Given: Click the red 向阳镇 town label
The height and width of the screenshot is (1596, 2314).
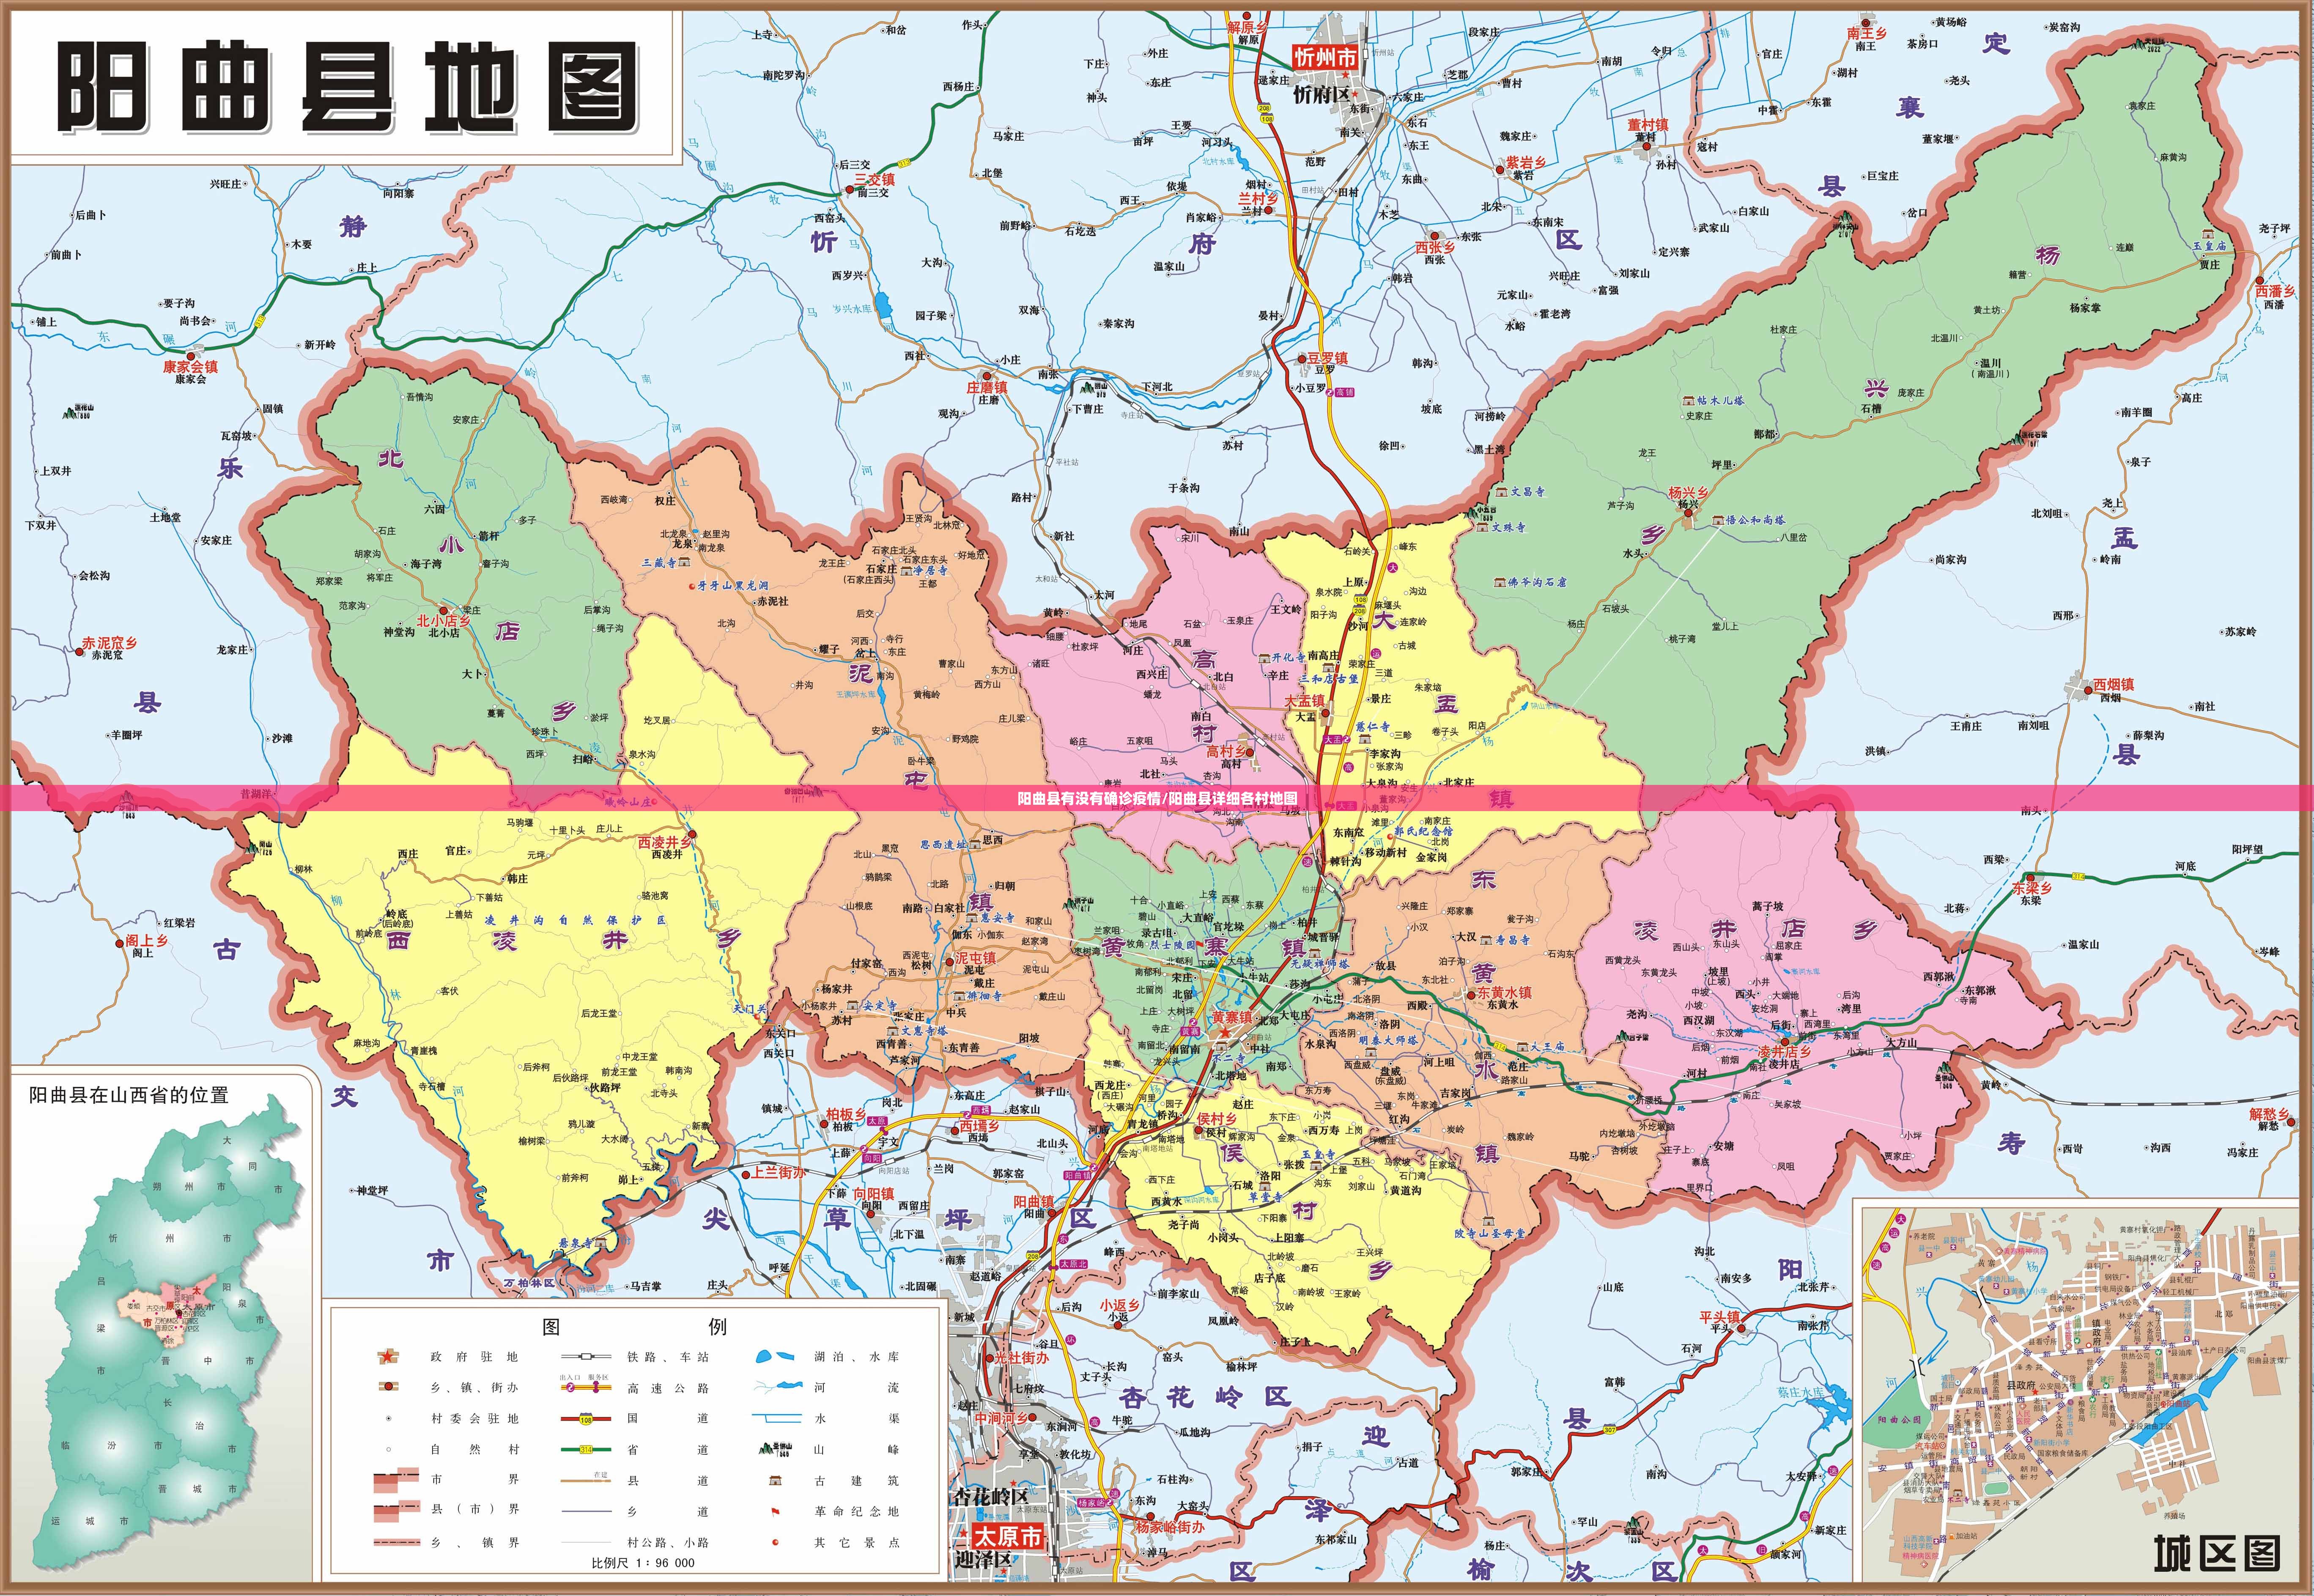Looking at the screenshot, I should coord(874,1193).
